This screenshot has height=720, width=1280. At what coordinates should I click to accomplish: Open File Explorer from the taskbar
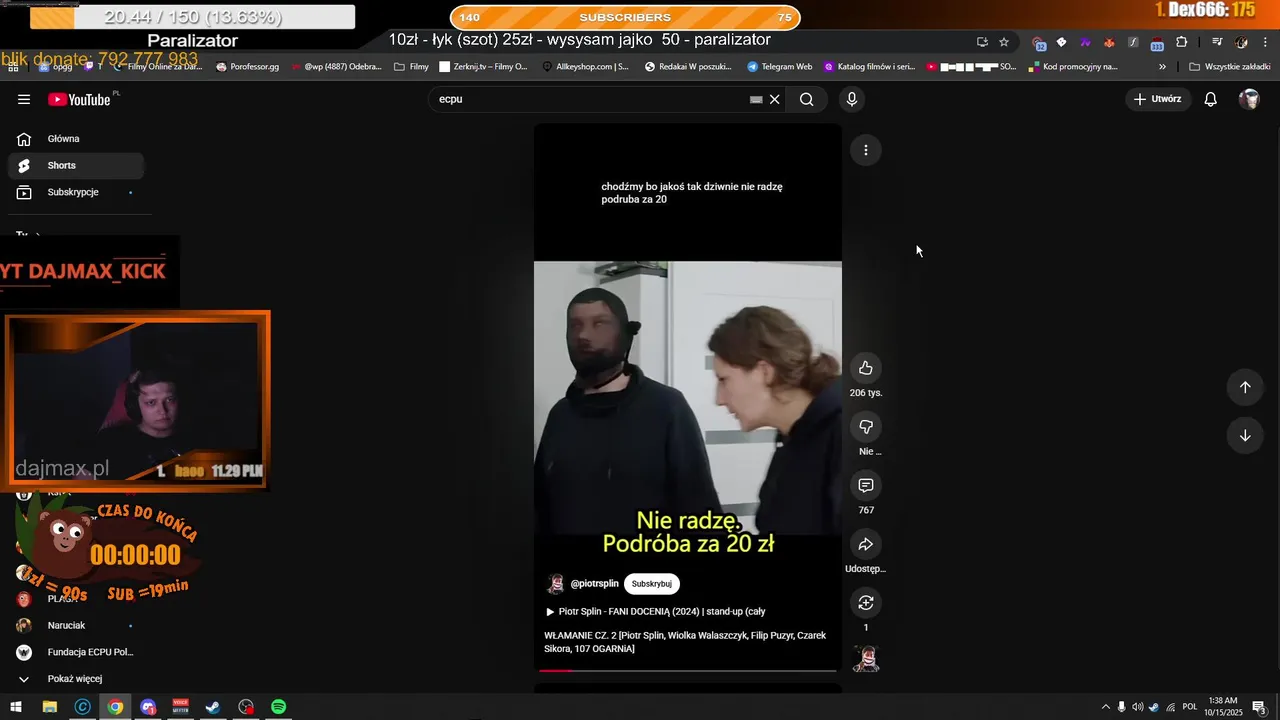(x=49, y=707)
